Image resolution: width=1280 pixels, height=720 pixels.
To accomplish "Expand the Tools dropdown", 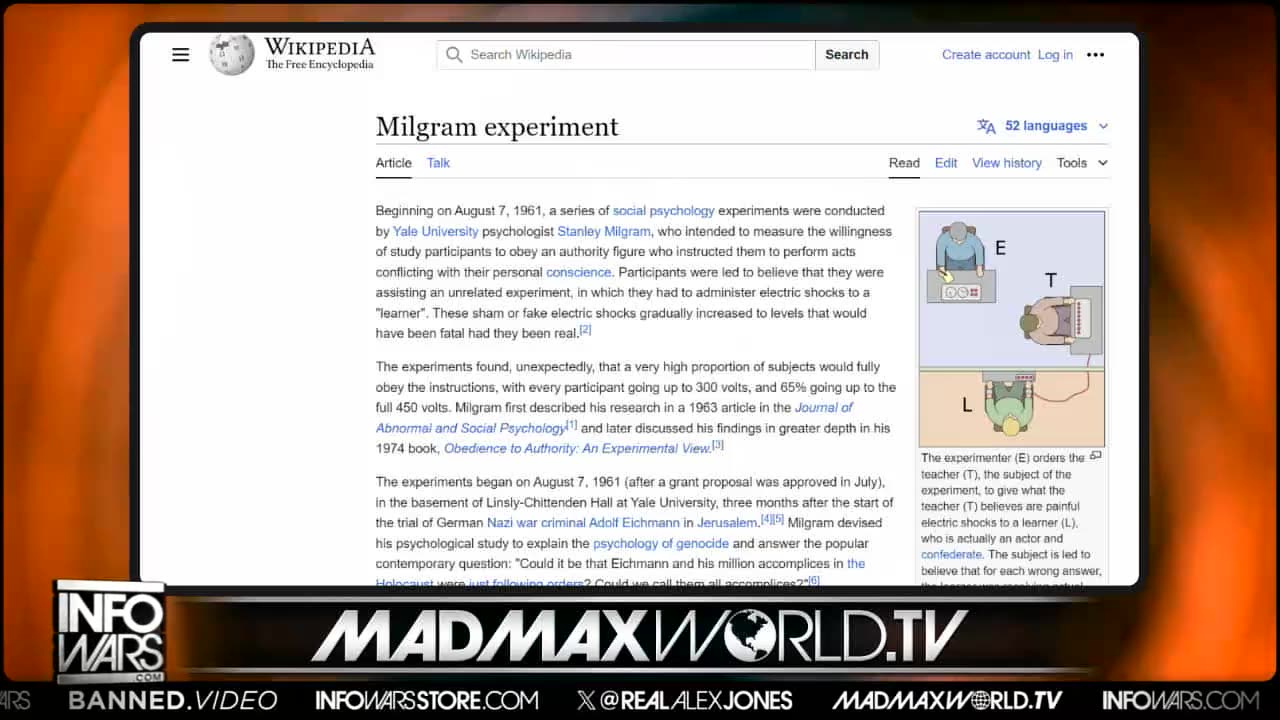I will pyautogui.click(x=1083, y=163).
